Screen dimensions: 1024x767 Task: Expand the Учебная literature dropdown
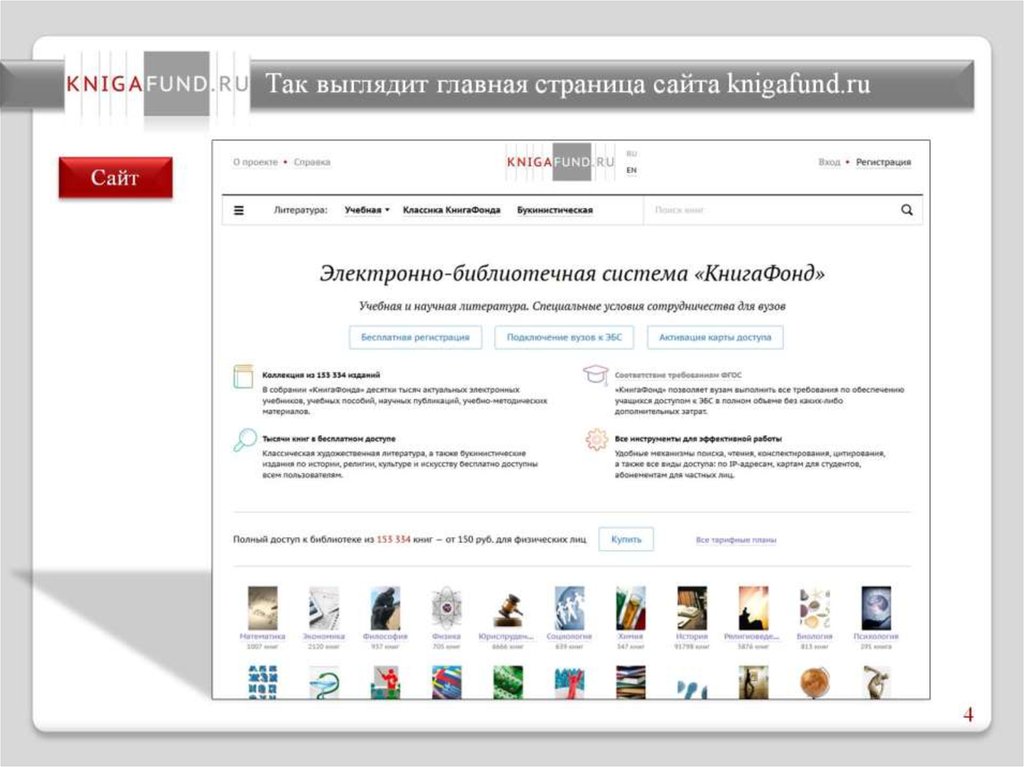point(367,211)
